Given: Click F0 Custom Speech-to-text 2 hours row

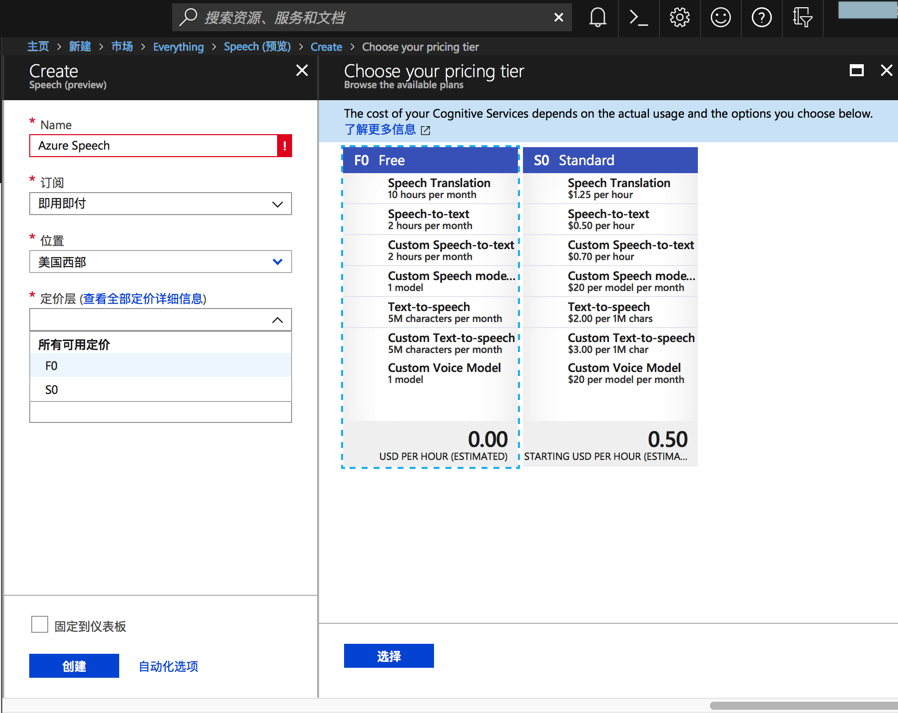Looking at the screenshot, I should tap(431, 250).
